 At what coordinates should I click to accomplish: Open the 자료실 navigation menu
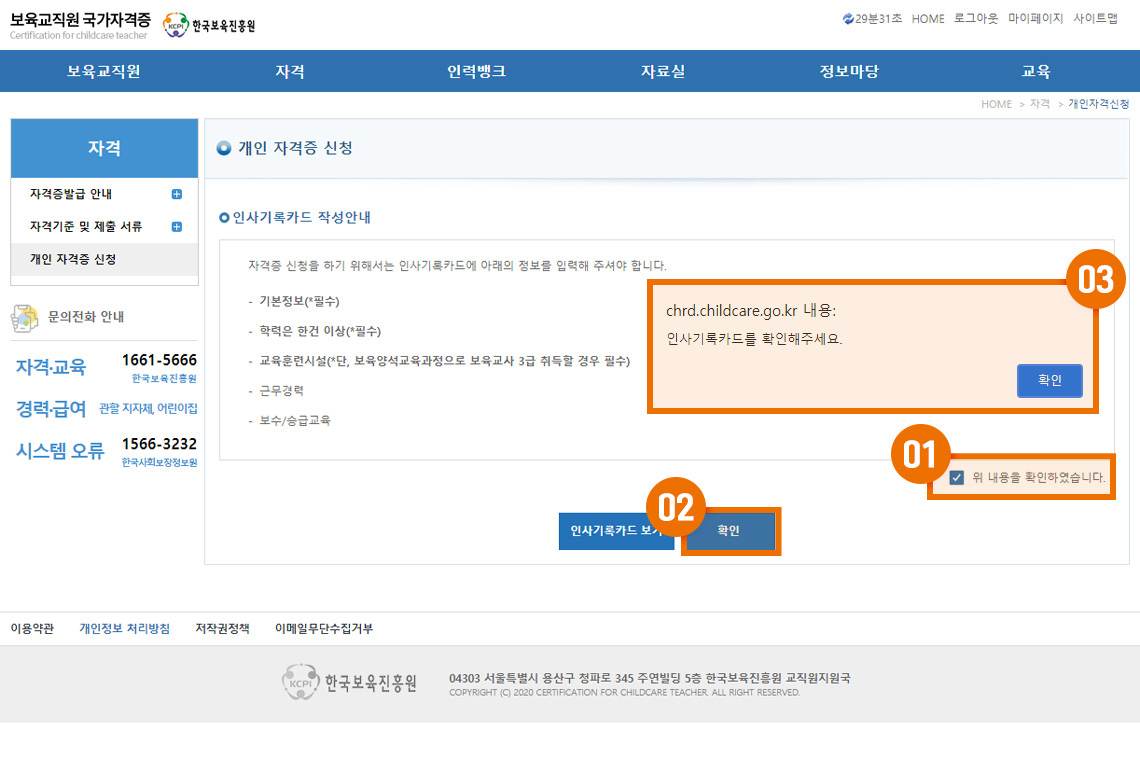663,71
